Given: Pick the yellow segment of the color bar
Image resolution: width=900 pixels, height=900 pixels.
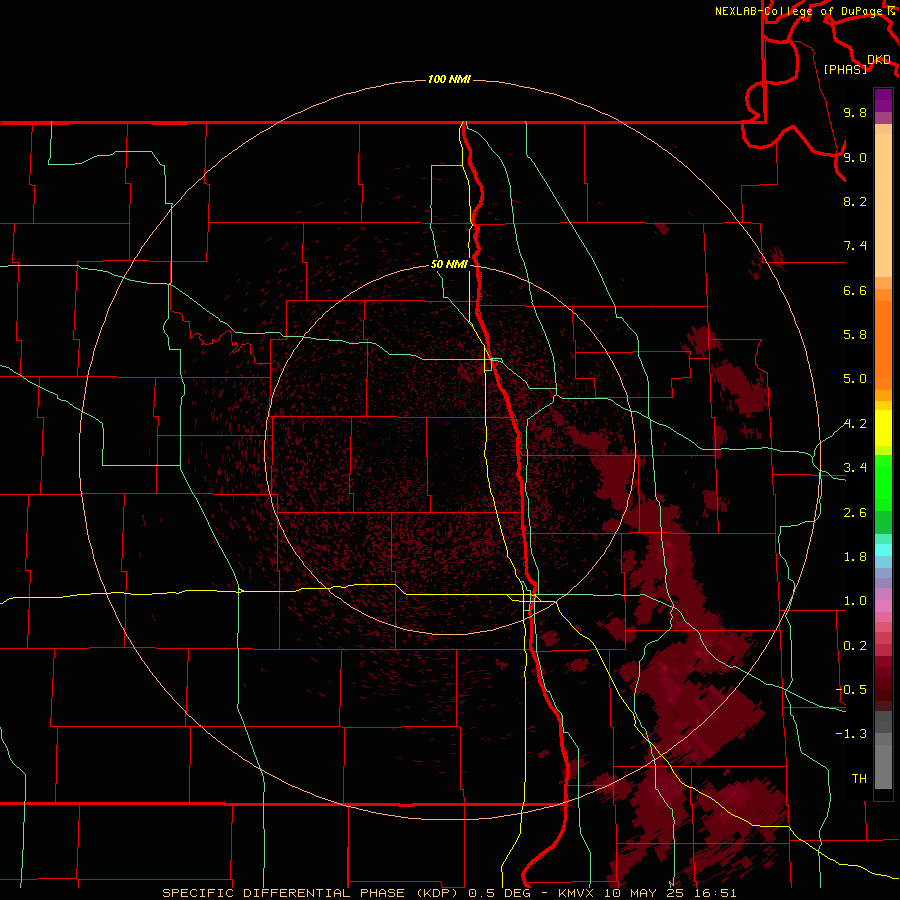Looking at the screenshot, I should [883, 428].
